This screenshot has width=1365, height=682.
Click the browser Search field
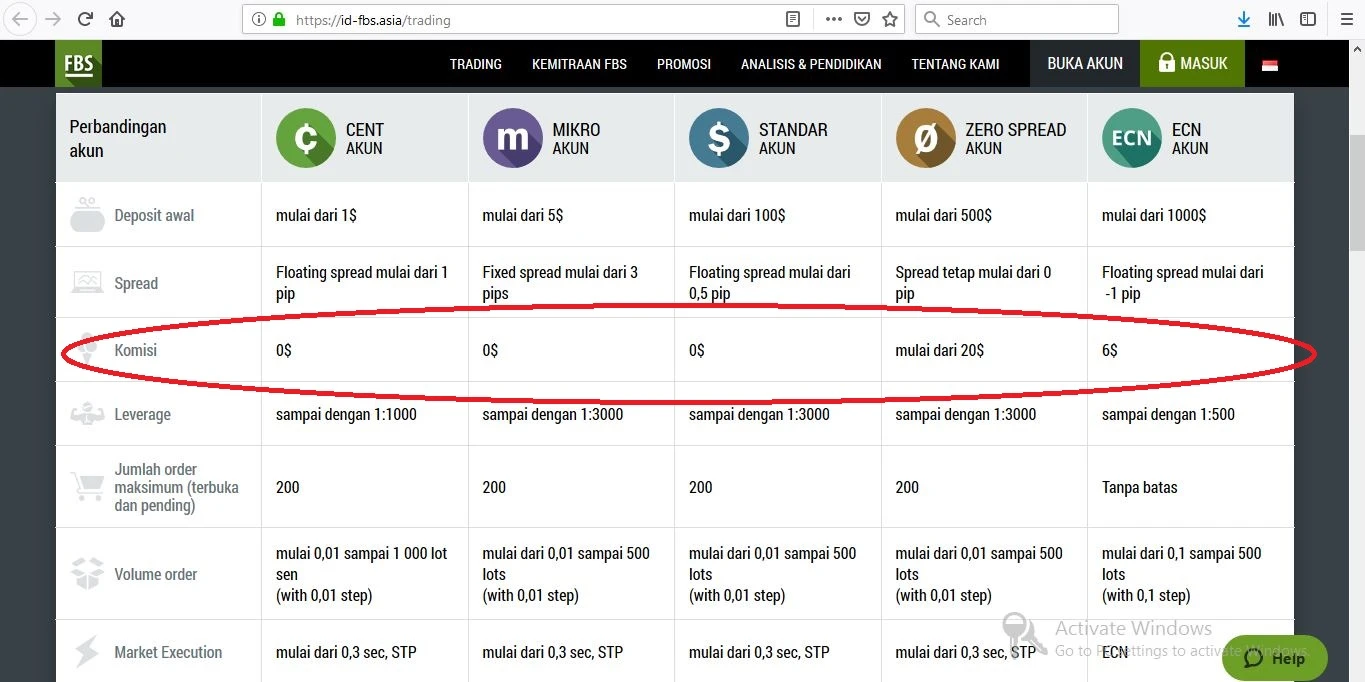tap(1026, 19)
